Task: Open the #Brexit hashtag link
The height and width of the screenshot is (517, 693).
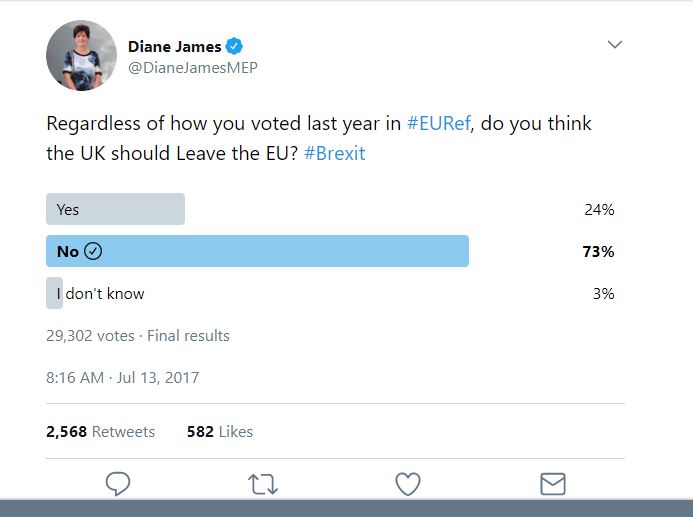Action: pos(335,153)
